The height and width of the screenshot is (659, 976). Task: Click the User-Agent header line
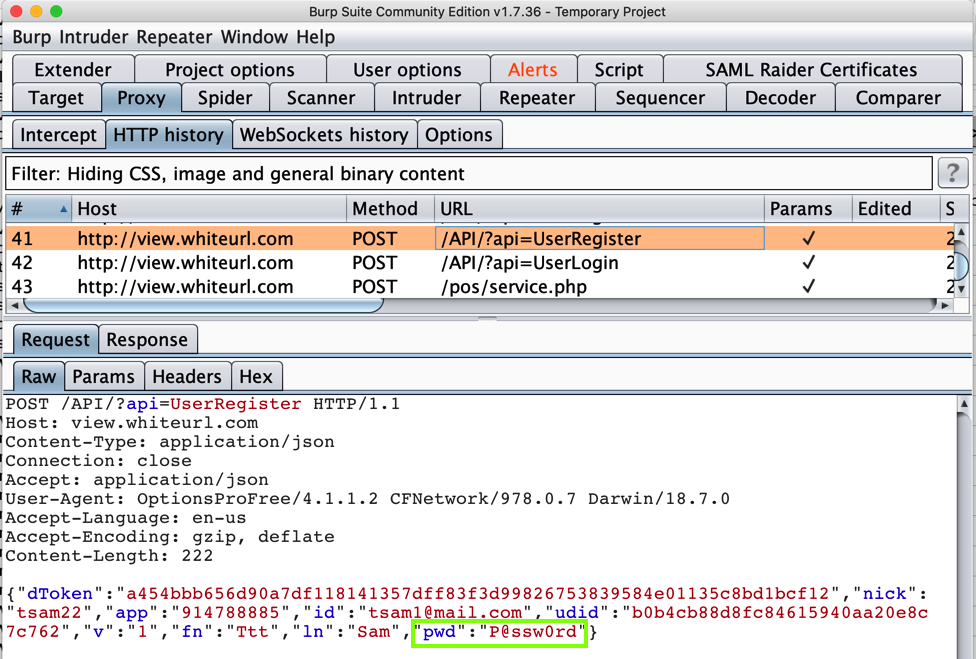coord(368,499)
